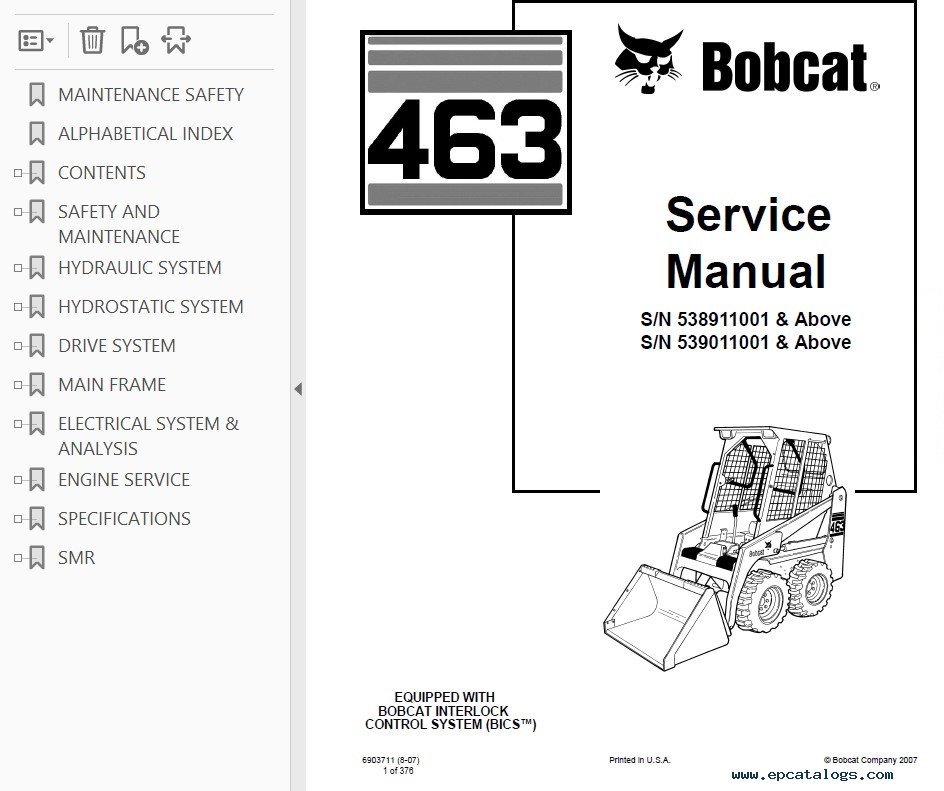Click bookmark icon beside SPECIFICATIONS

[37, 519]
